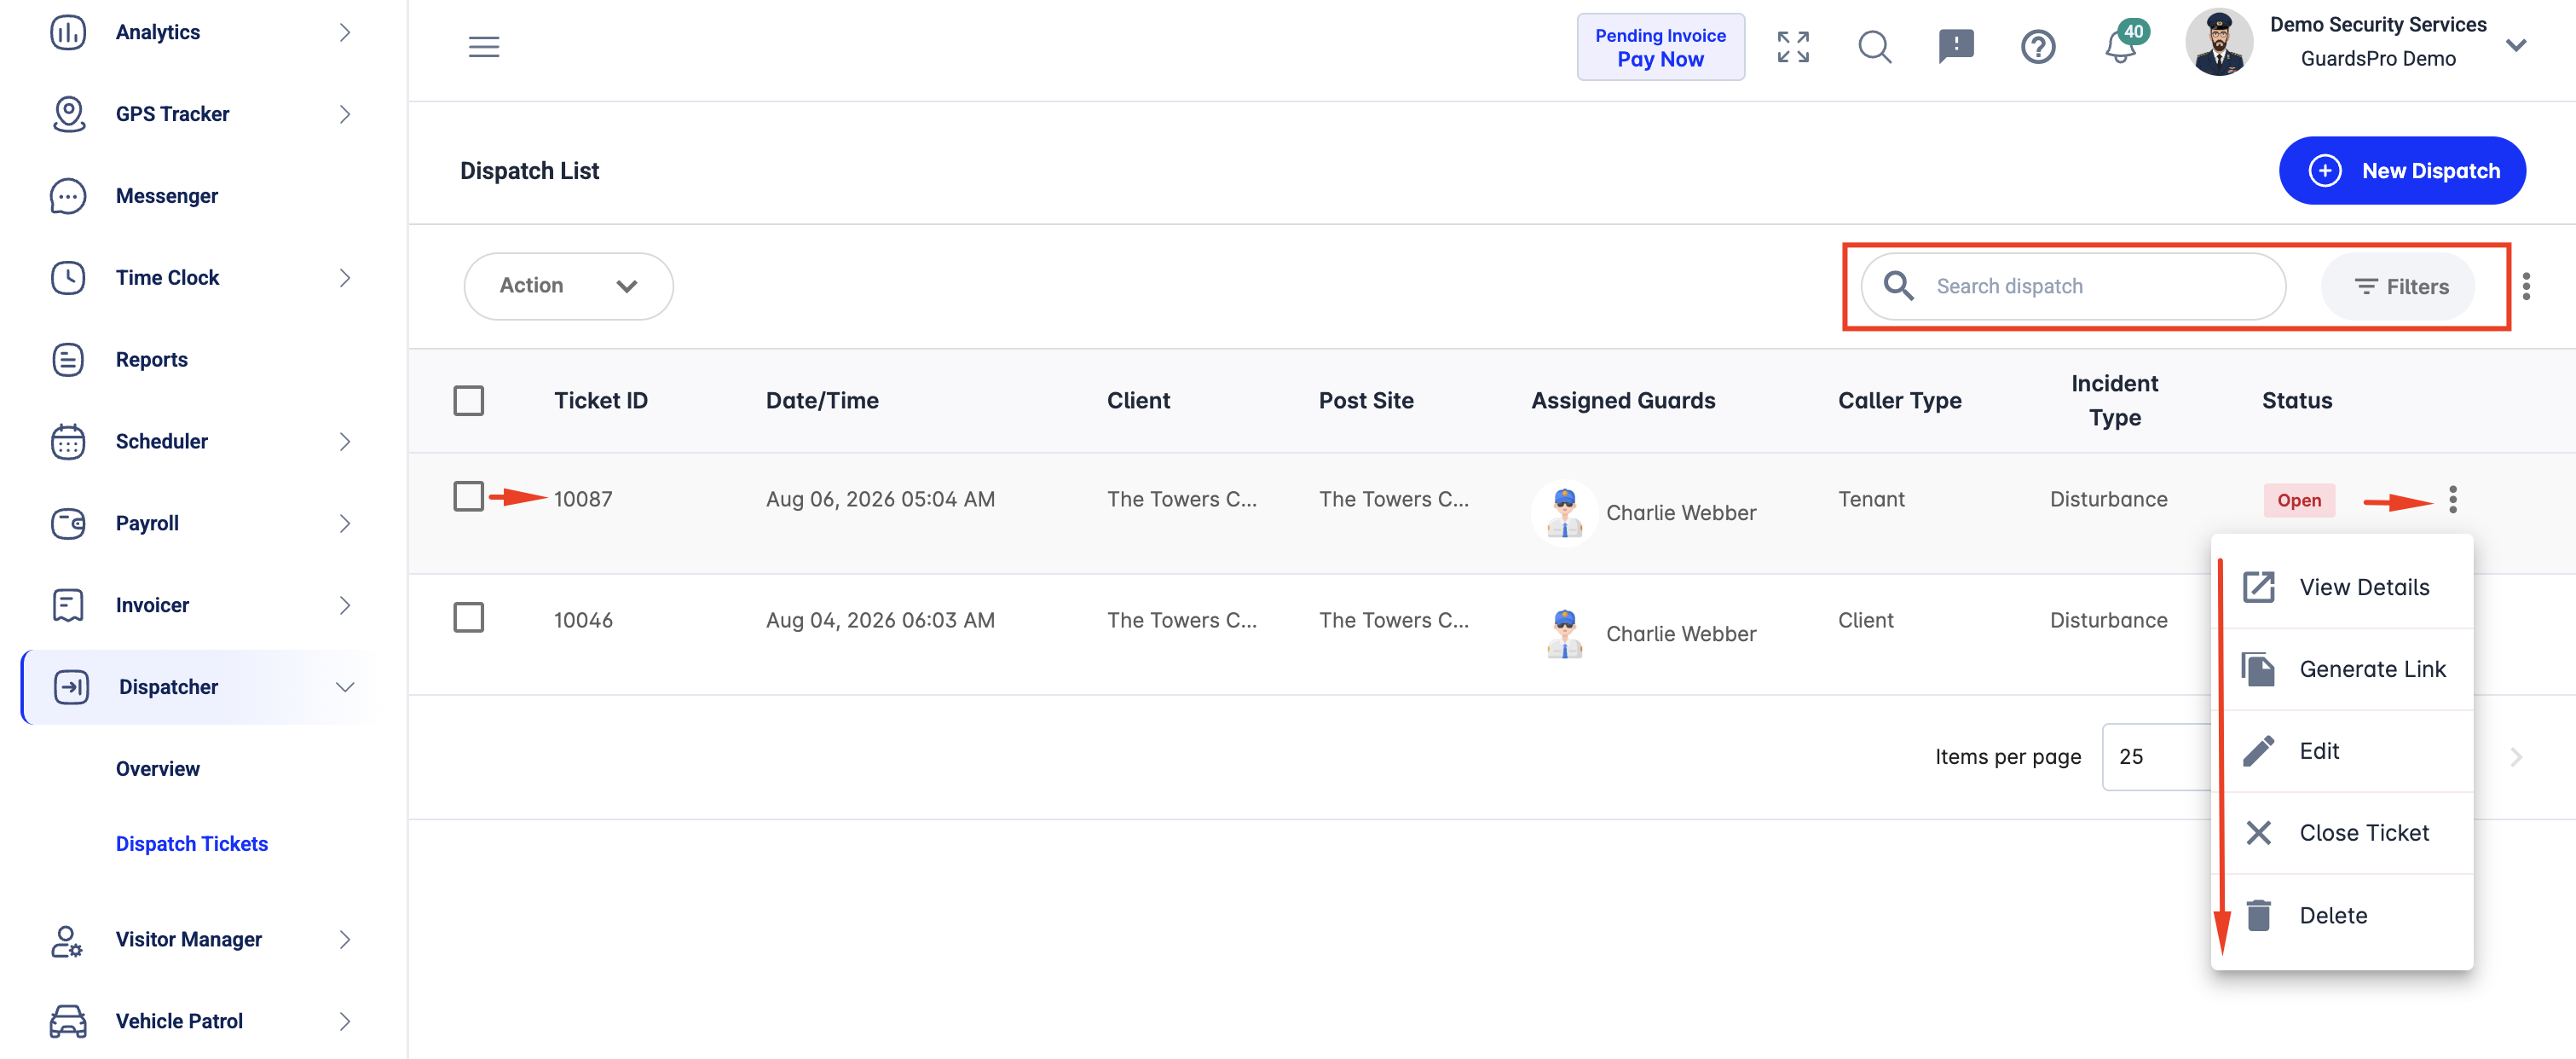
Task: Click ticket number 10046
Action: (x=583, y=620)
